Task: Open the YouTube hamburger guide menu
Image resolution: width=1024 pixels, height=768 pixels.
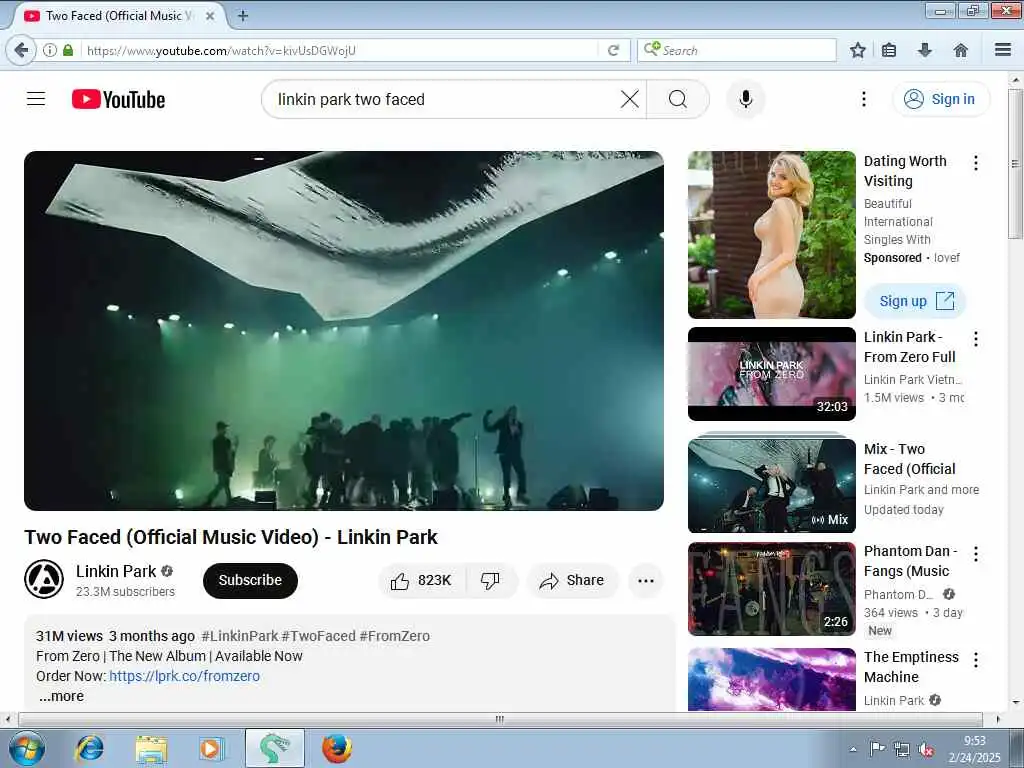Action: point(36,99)
